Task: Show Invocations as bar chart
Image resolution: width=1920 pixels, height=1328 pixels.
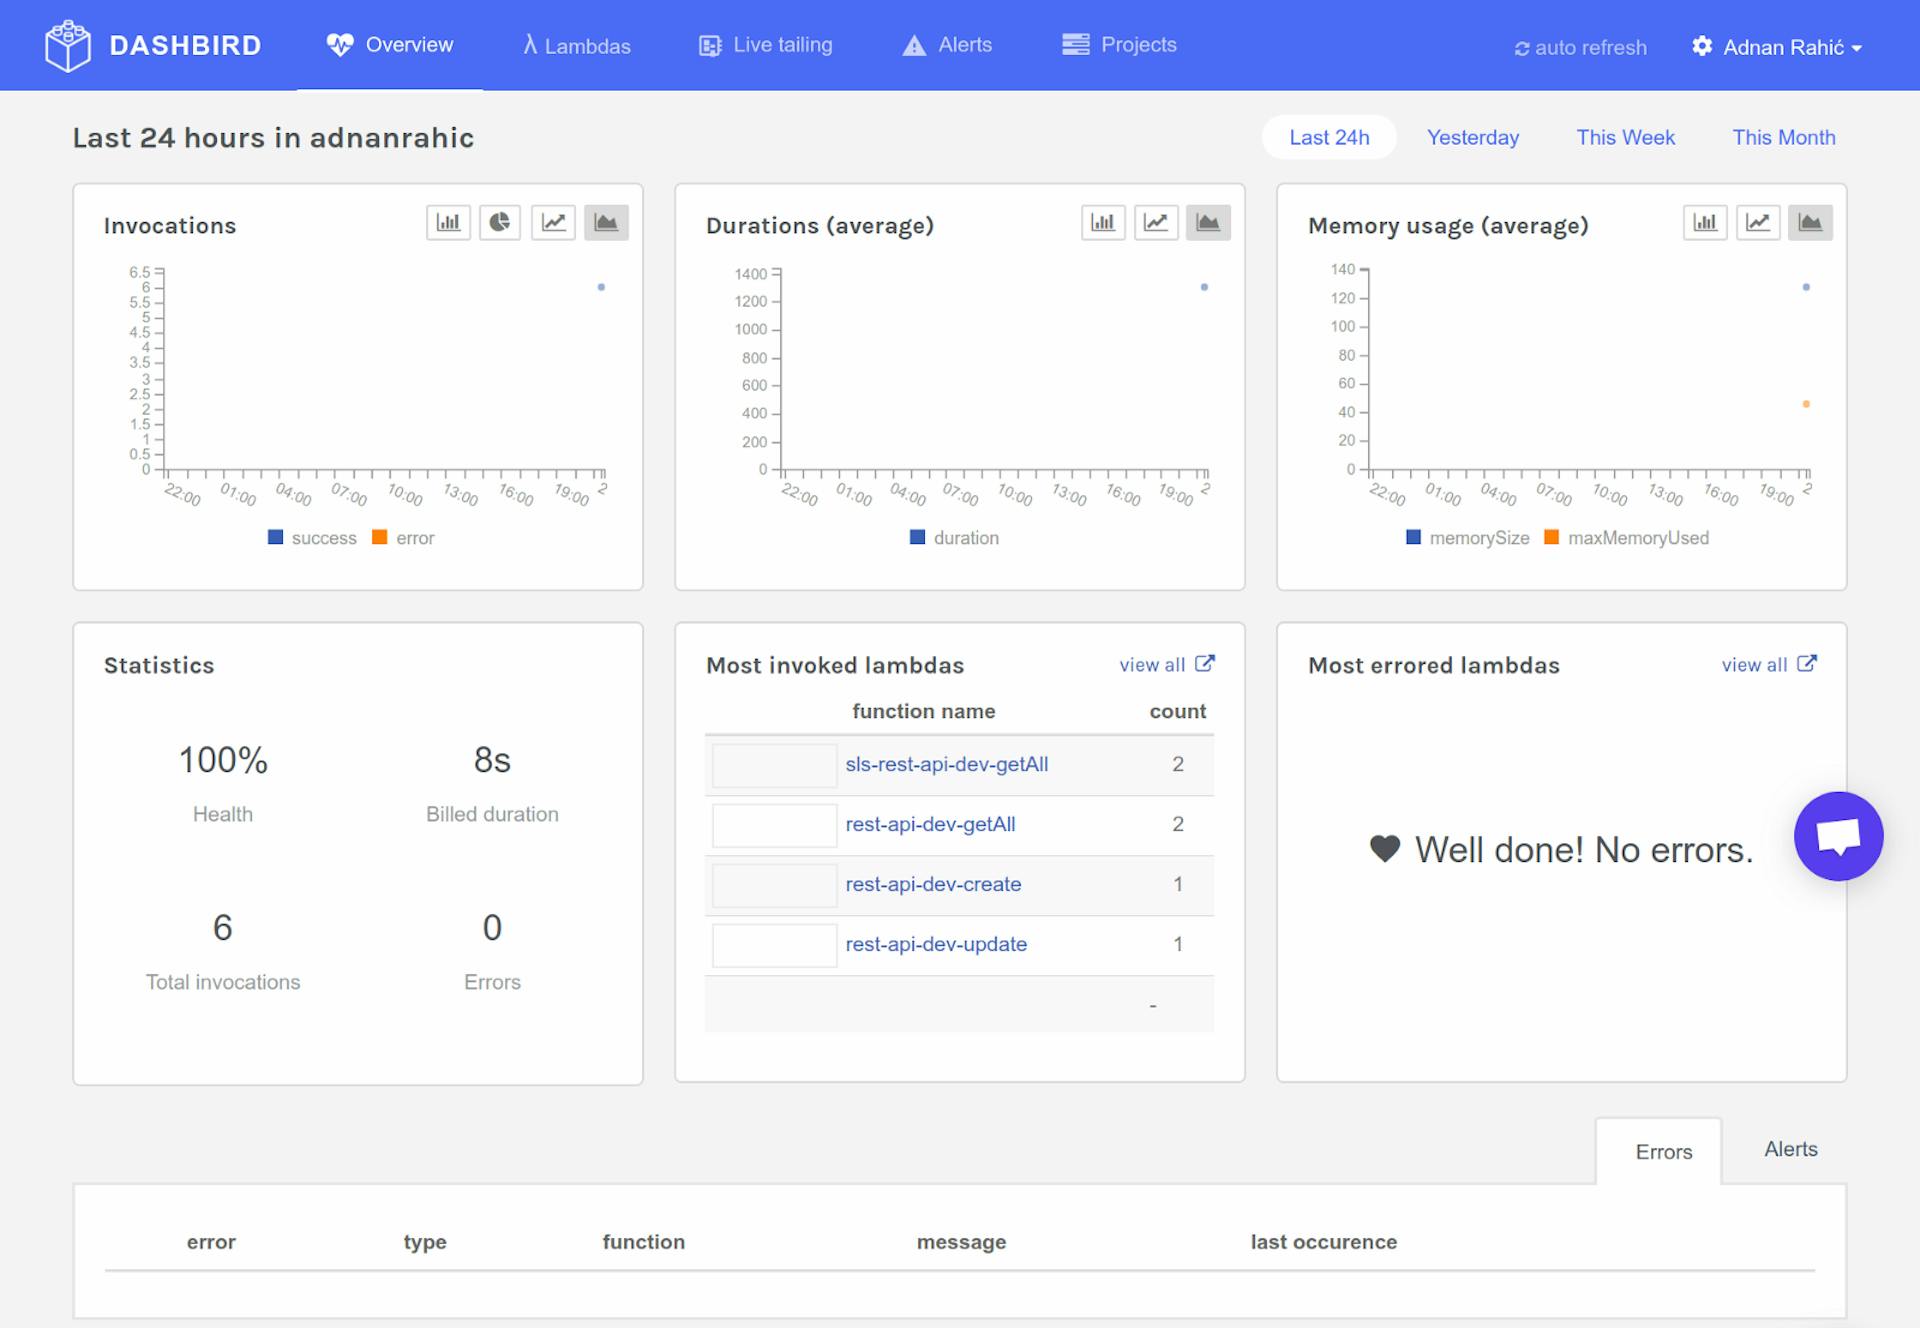Action: click(x=448, y=222)
